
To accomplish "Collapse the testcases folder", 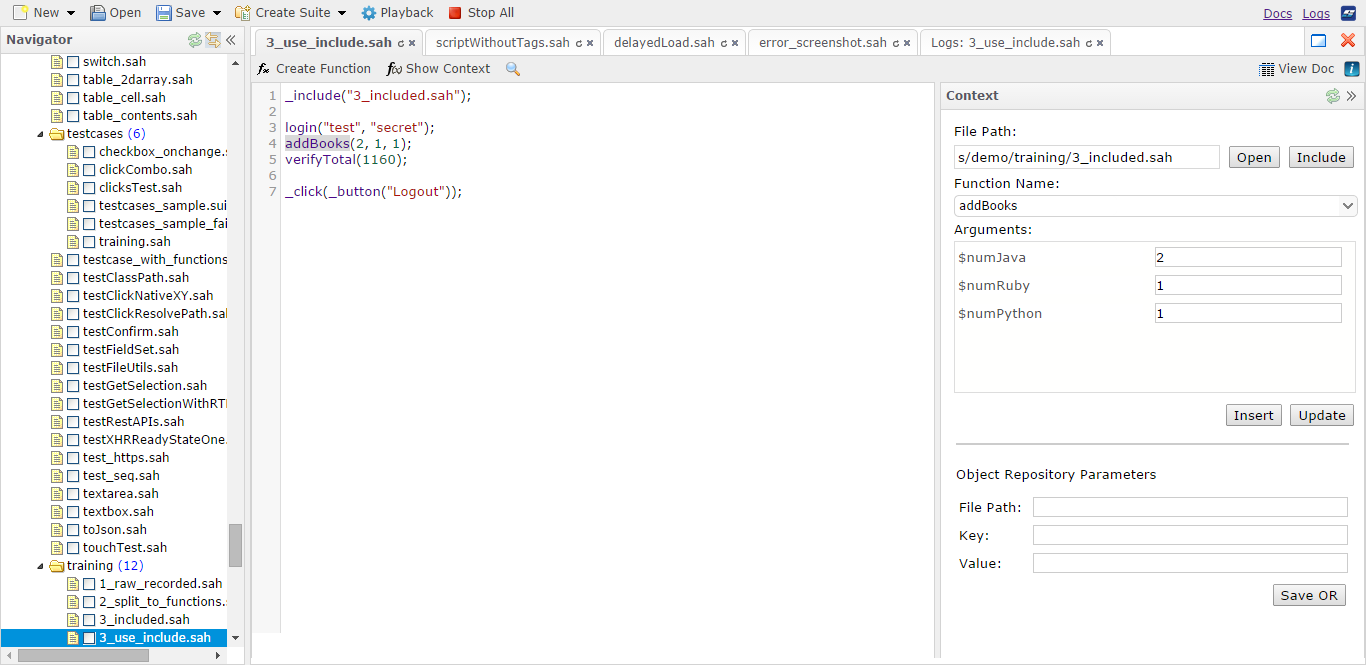I will point(41,134).
